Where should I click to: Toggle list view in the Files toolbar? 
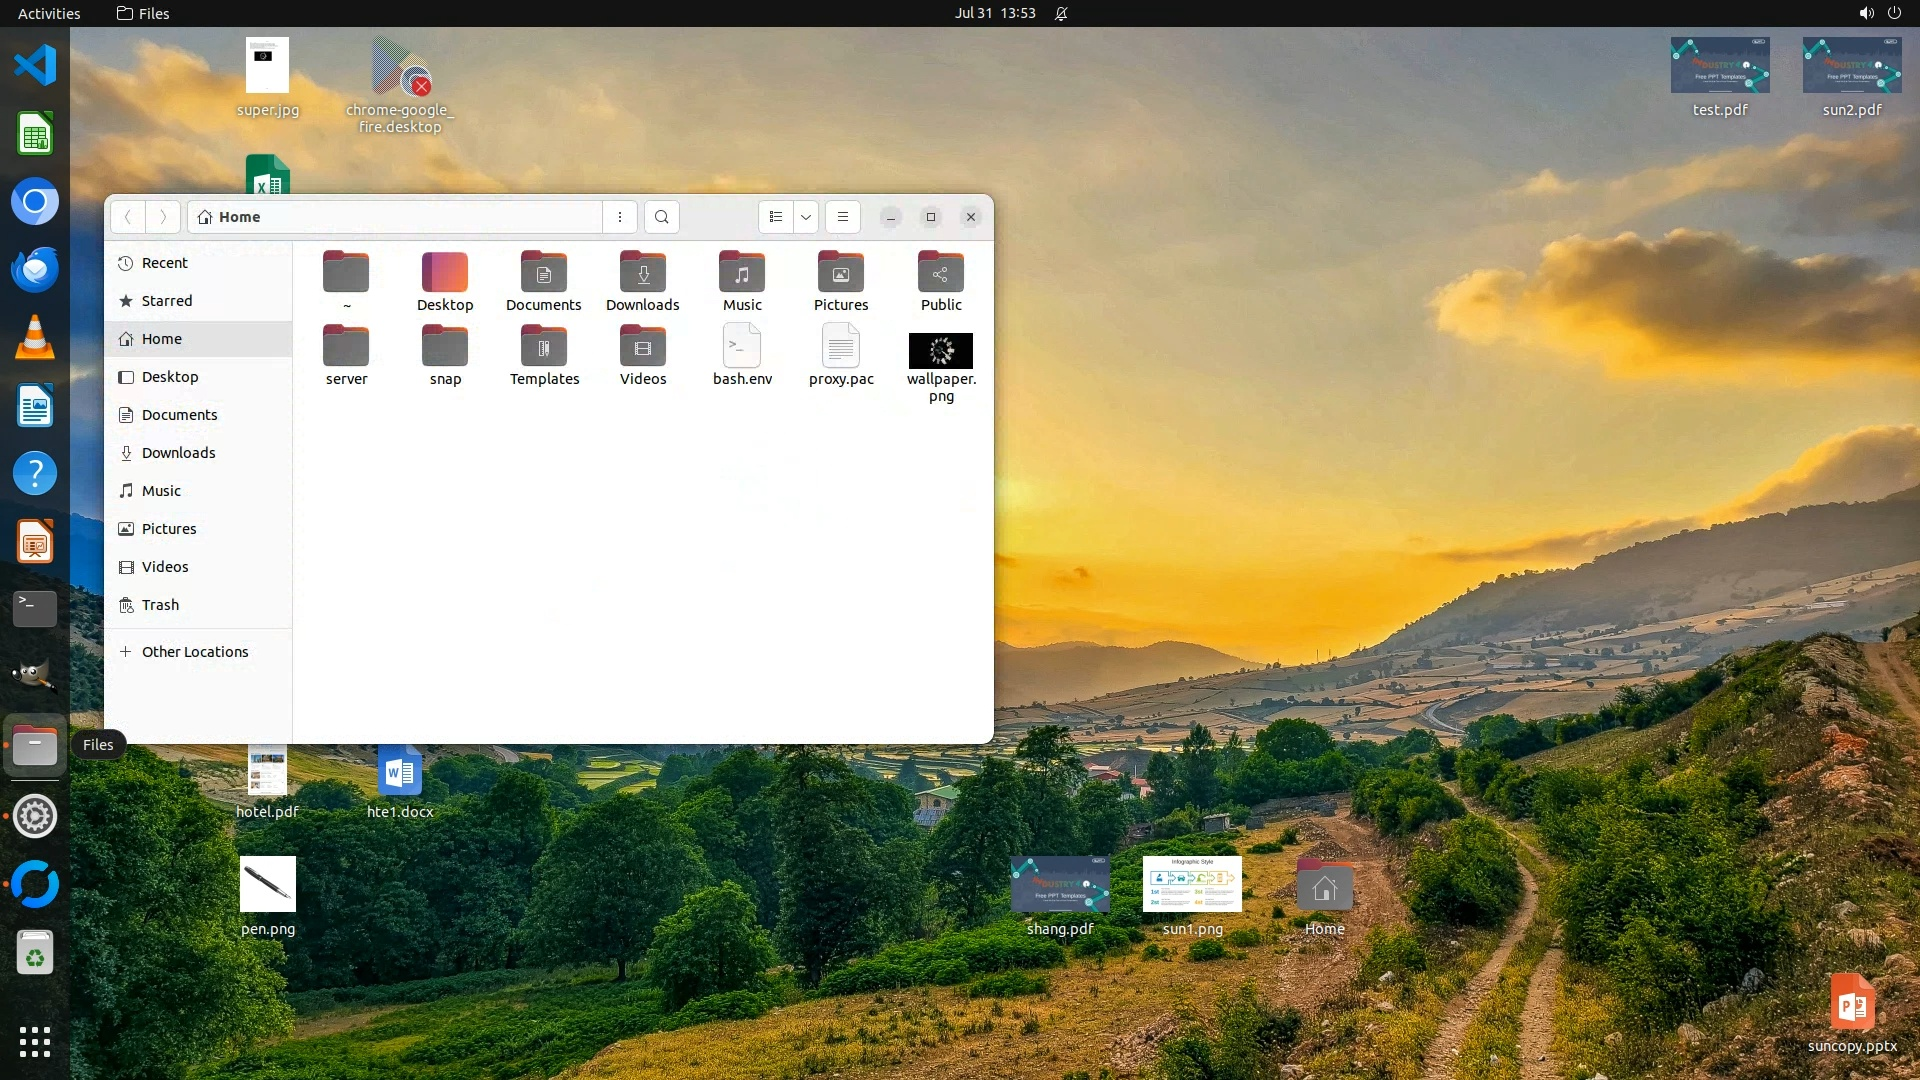pyautogui.click(x=776, y=217)
